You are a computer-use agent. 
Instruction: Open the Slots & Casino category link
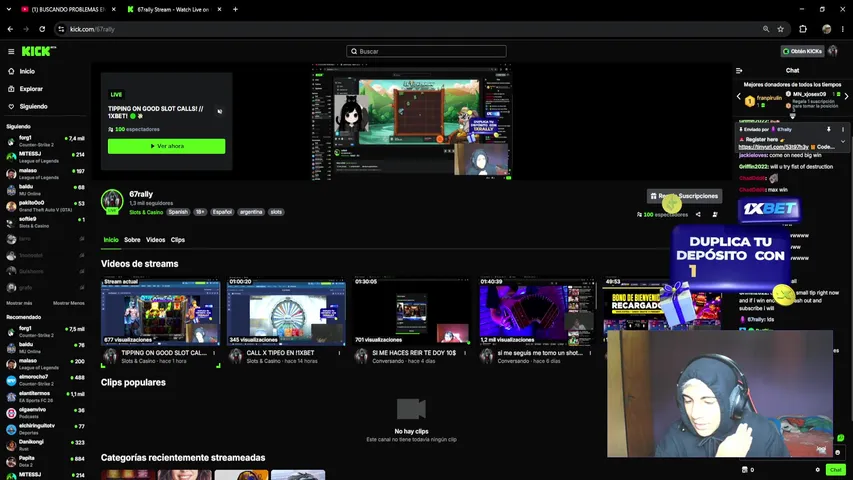[x=146, y=212]
